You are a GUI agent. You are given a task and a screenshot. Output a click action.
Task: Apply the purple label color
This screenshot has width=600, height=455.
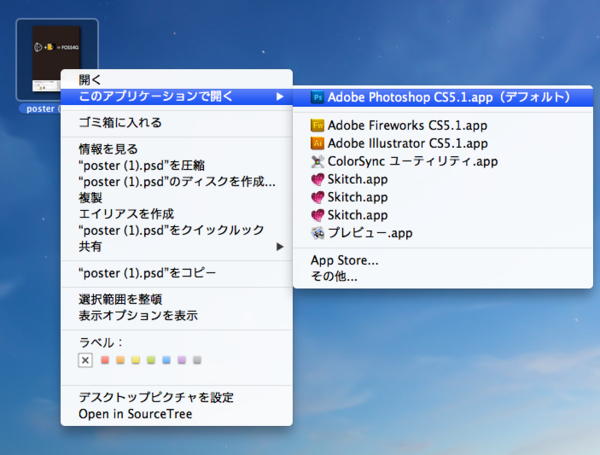[182, 360]
